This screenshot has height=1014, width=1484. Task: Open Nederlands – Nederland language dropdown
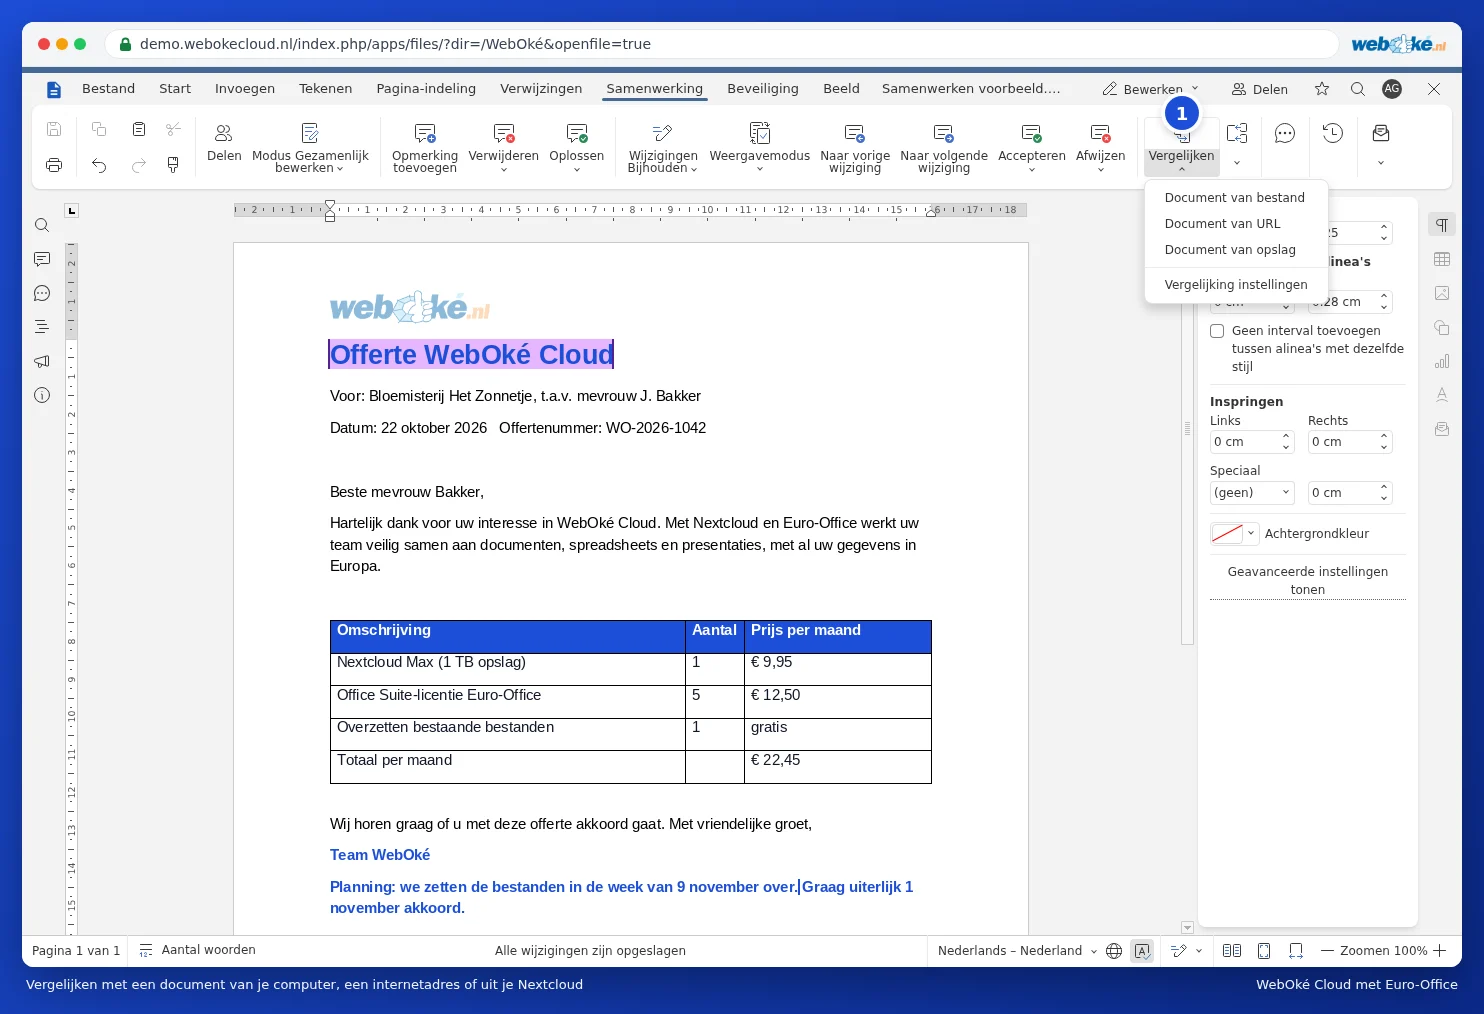[x=1017, y=951]
